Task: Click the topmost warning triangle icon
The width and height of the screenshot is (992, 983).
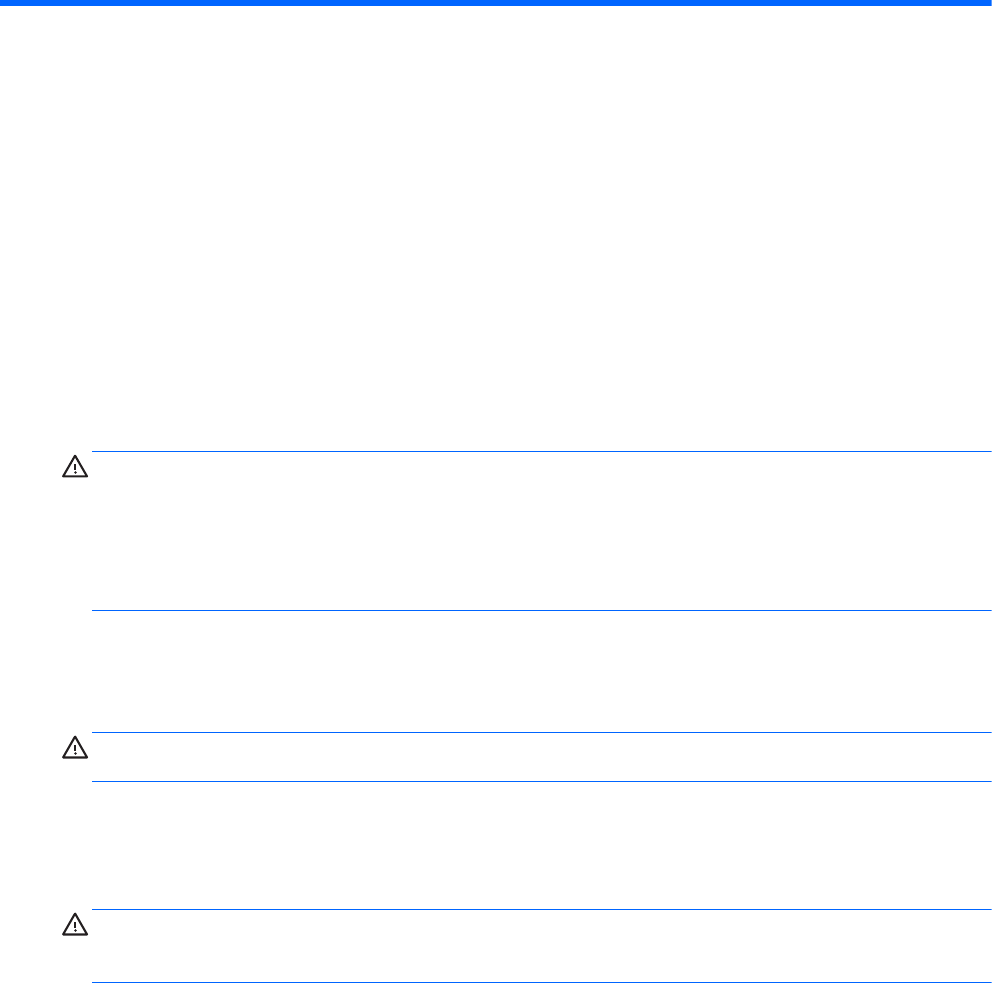Action: coord(75,467)
